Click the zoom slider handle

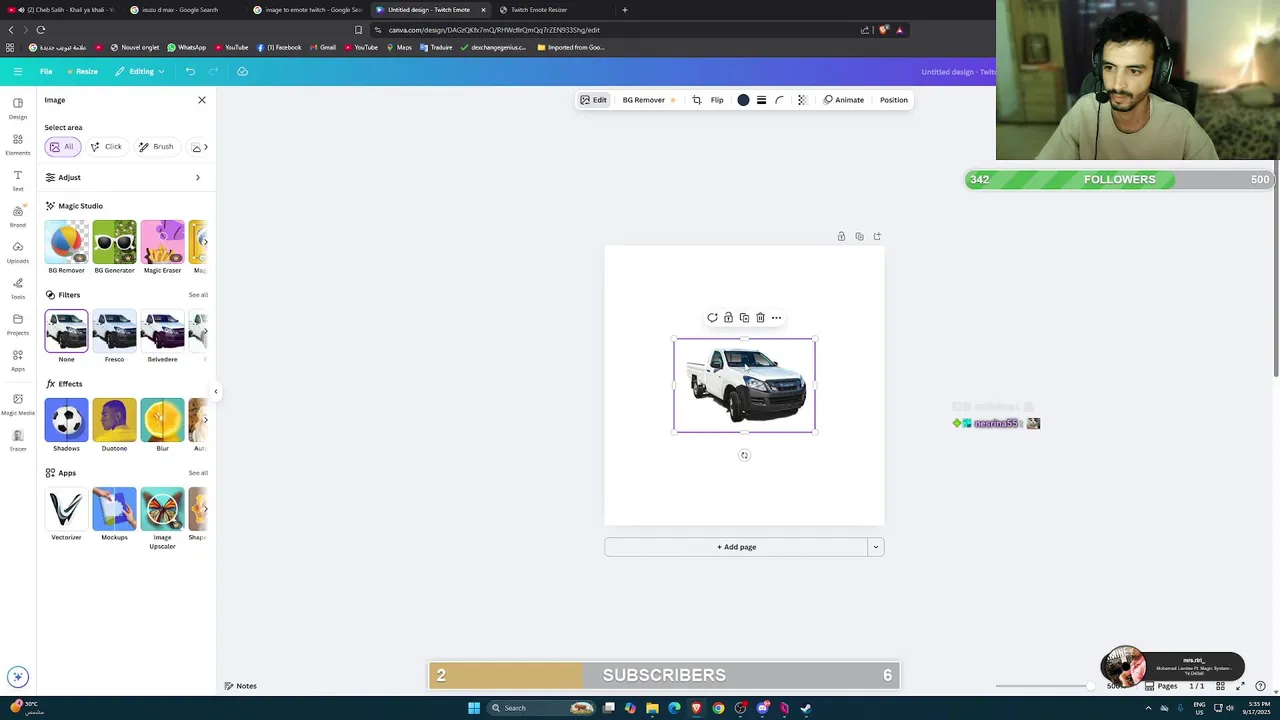pos(1089,686)
